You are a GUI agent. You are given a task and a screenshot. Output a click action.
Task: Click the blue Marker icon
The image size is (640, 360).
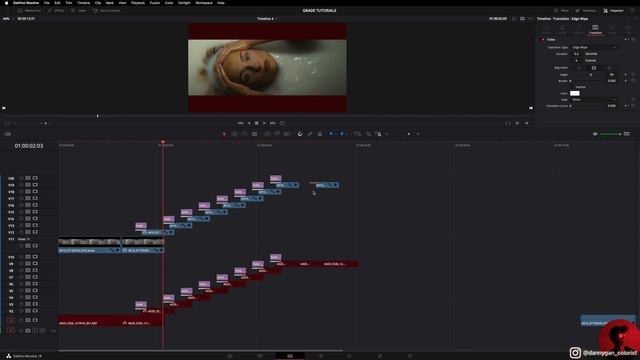[342, 134]
